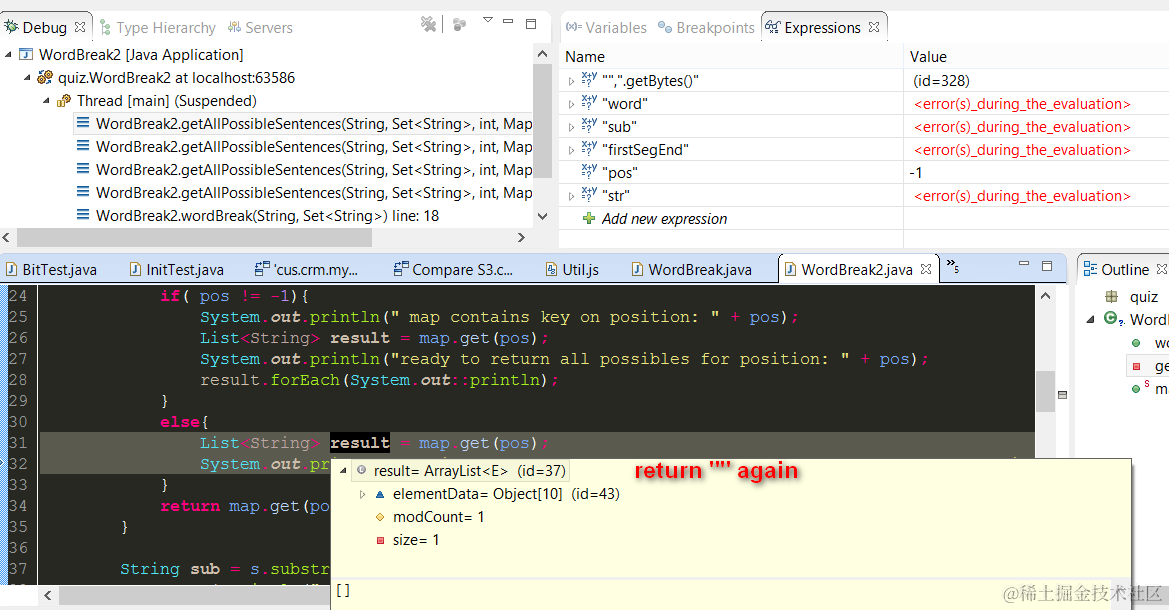Open the Breakpoints tab
This screenshot has width=1169, height=610.
pos(706,28)
